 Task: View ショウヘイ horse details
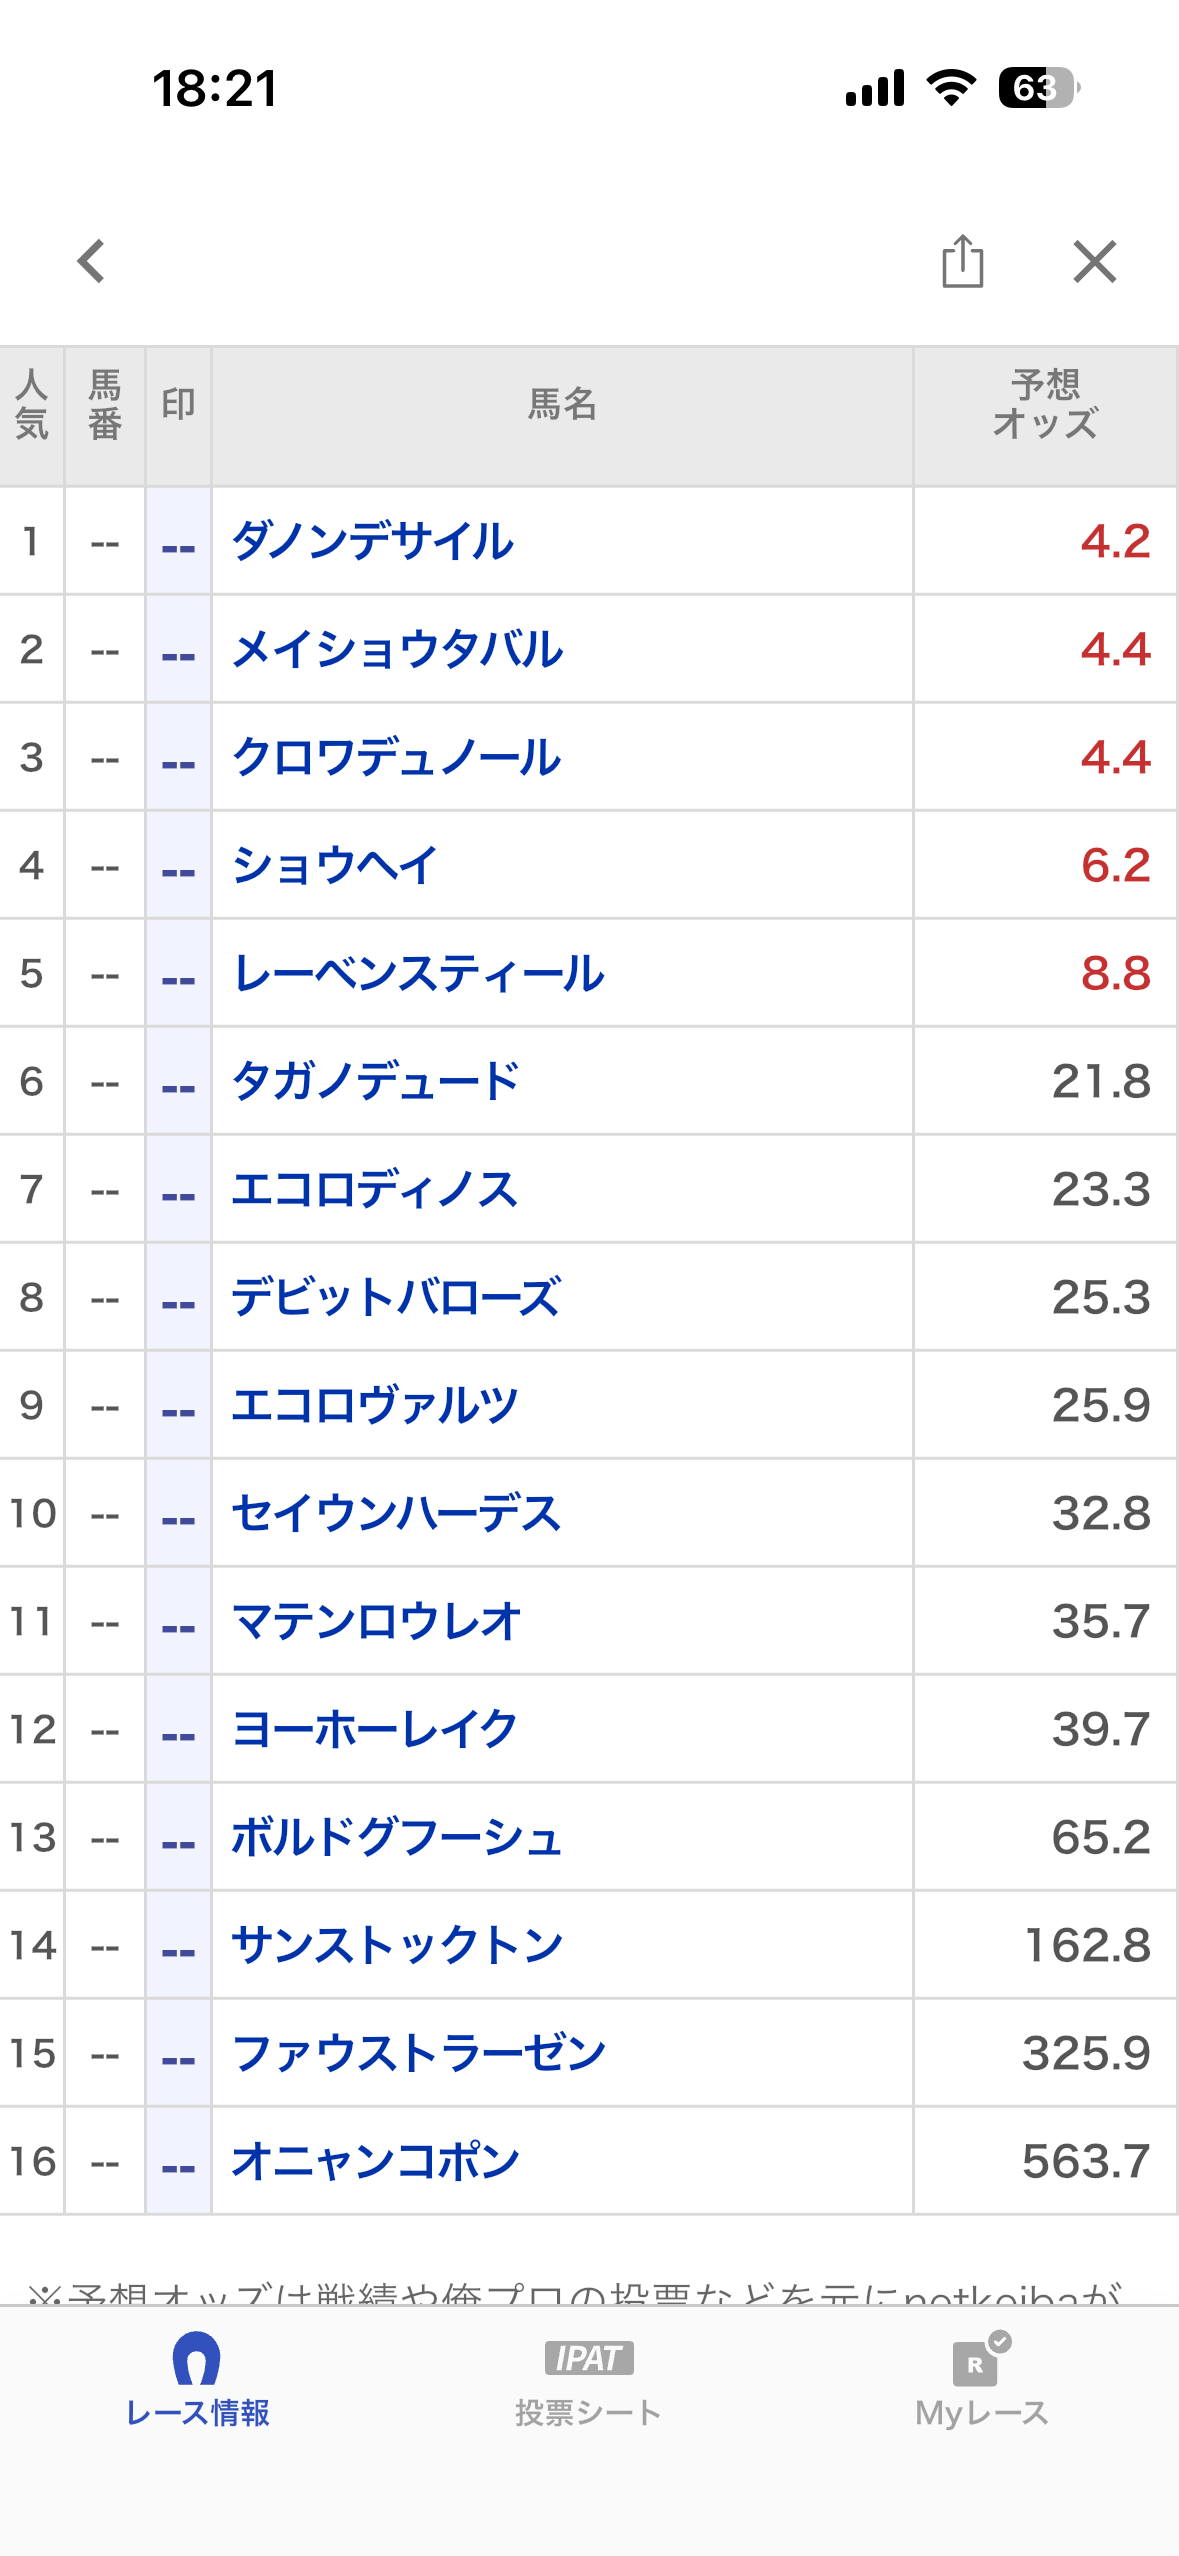tap(334, 866)
